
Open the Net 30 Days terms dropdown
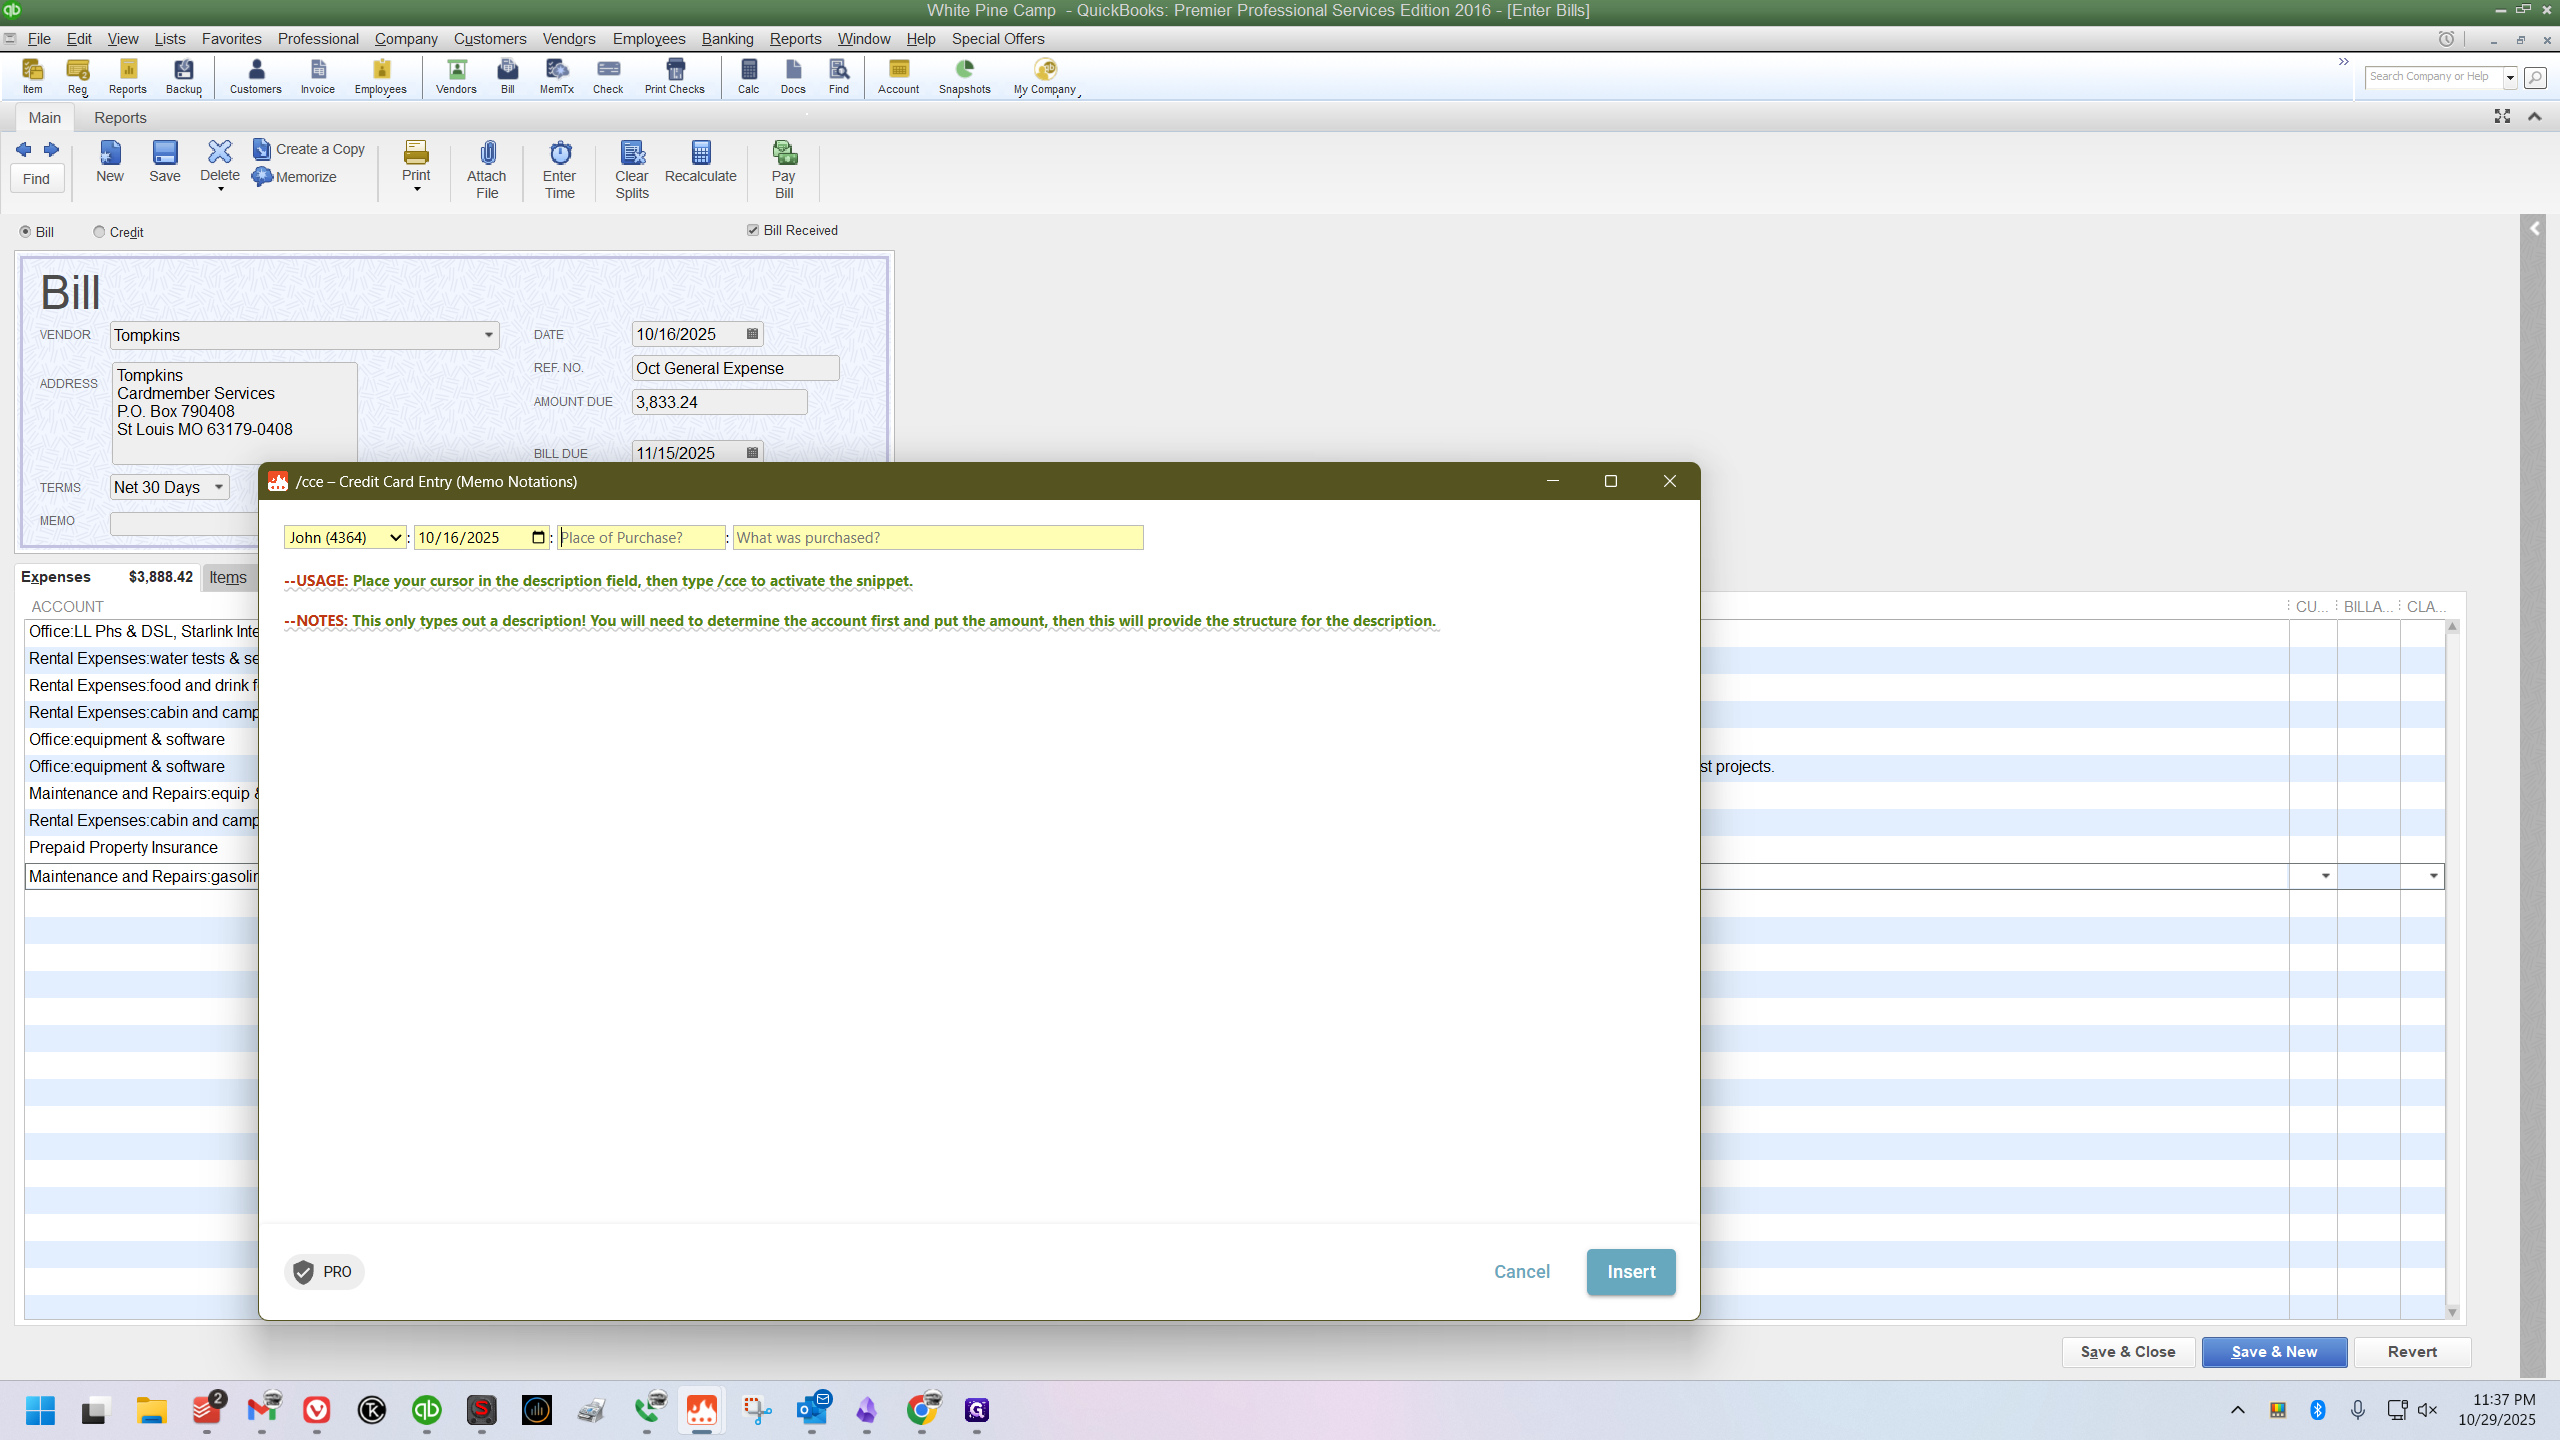pos(219,487)
